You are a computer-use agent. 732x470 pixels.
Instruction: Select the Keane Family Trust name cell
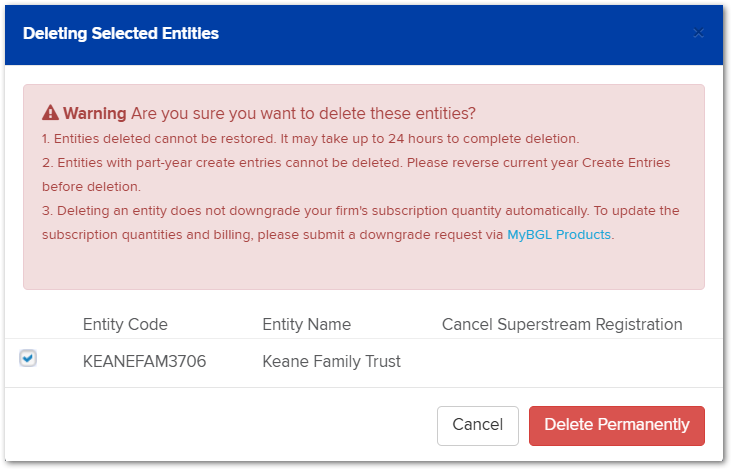click(x=331, y=361)
